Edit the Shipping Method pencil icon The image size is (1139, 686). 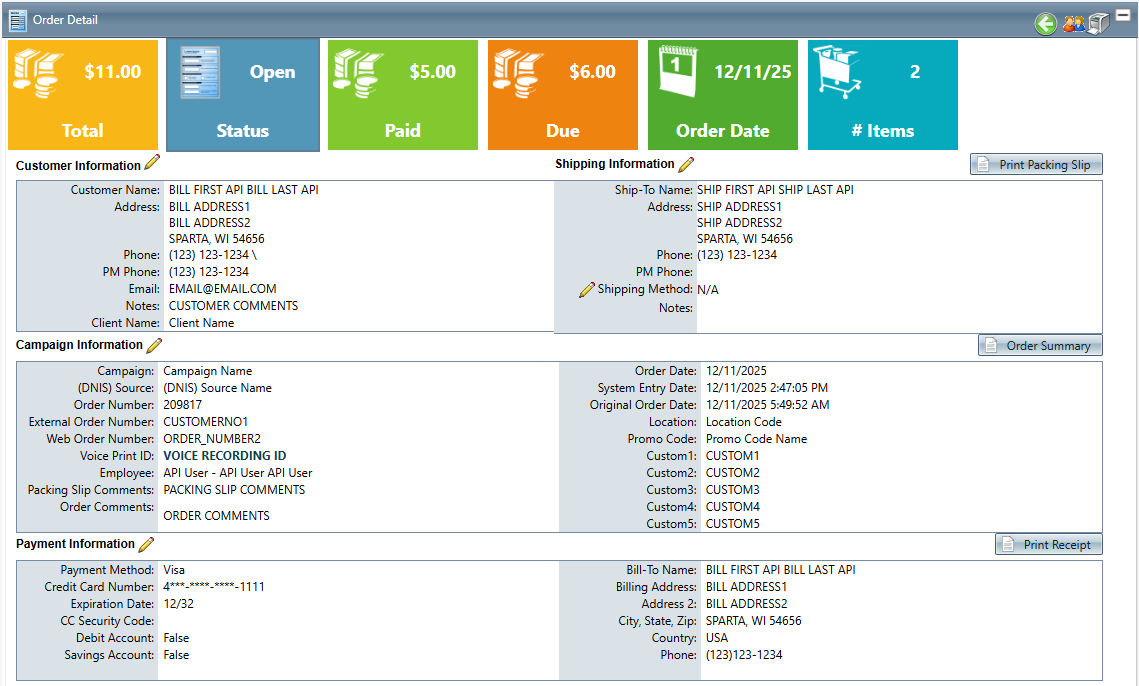587,290
